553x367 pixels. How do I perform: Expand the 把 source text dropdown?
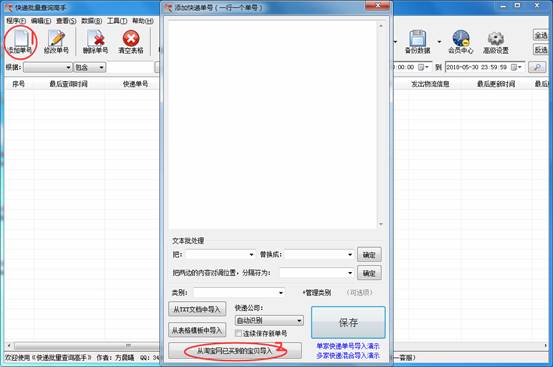[x=251, y=255]
